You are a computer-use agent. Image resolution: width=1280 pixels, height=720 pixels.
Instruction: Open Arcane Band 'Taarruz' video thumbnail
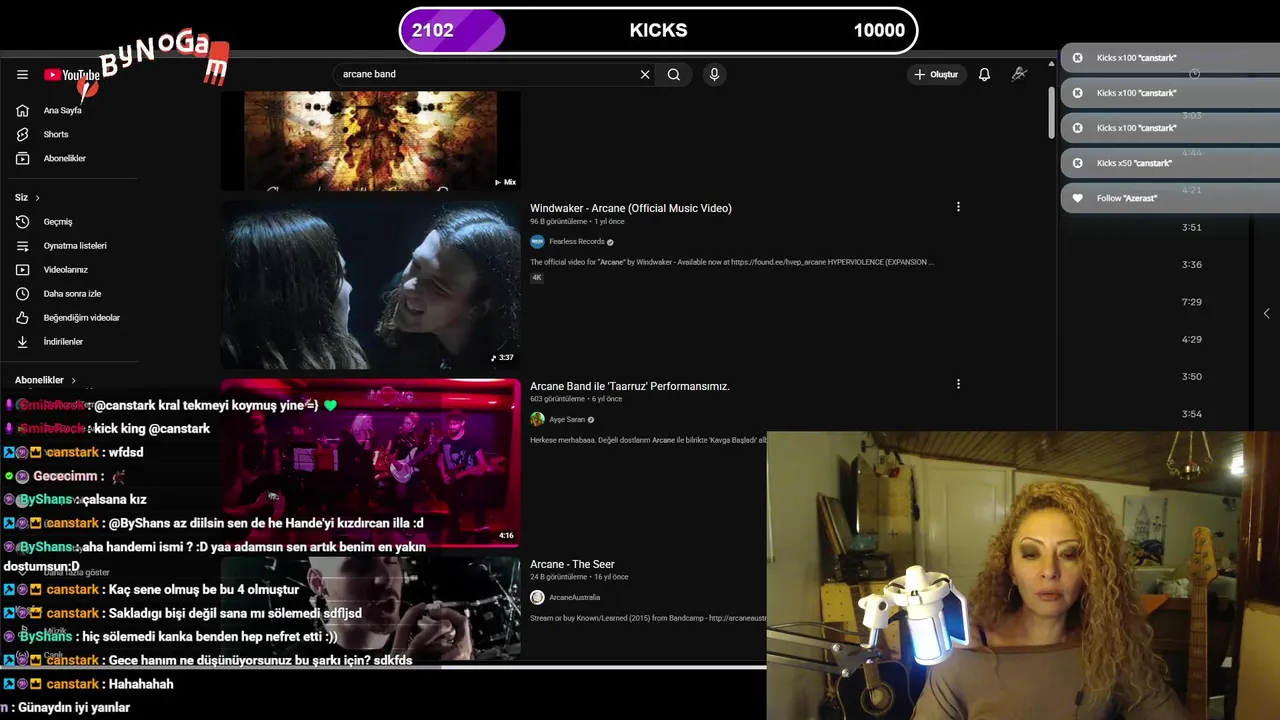(x=370, y=462)
